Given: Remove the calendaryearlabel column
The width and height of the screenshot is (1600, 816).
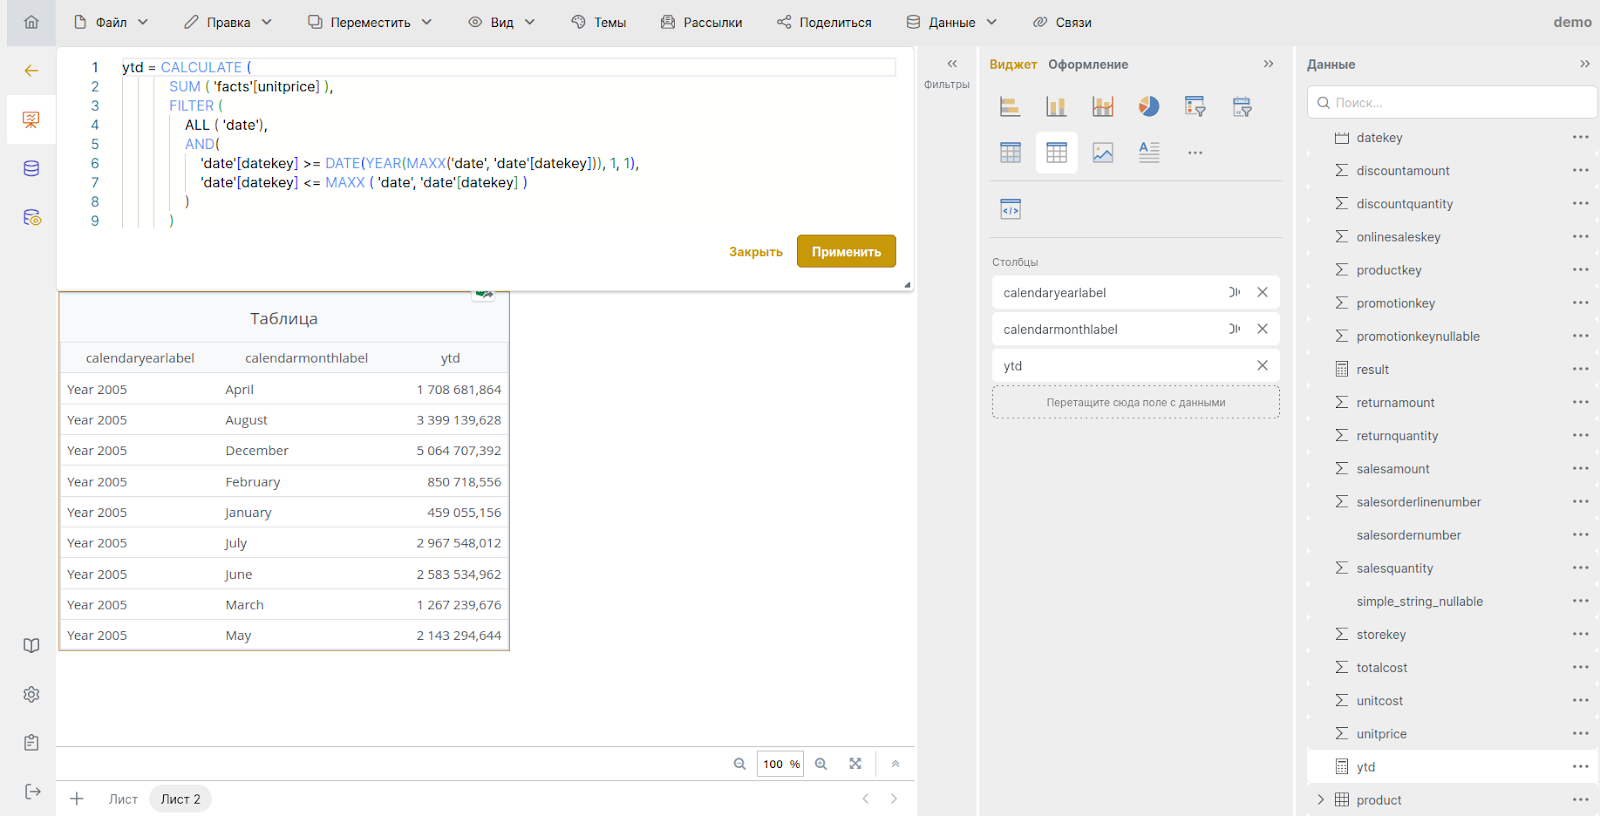Looking at the screenshot, I should pyautogui.click(x=1262, y=293).
